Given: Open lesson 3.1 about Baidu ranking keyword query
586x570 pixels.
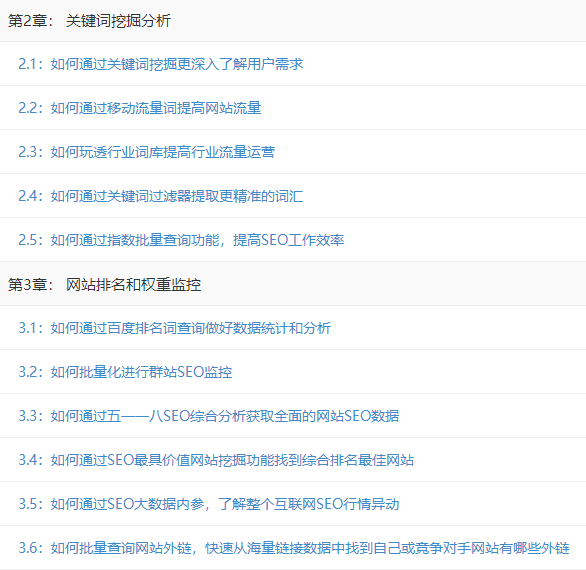Looking at the screenshot, I should point(175,328).
